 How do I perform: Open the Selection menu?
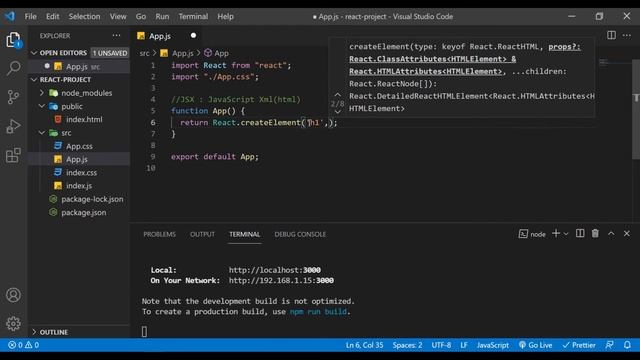(84, 16)
